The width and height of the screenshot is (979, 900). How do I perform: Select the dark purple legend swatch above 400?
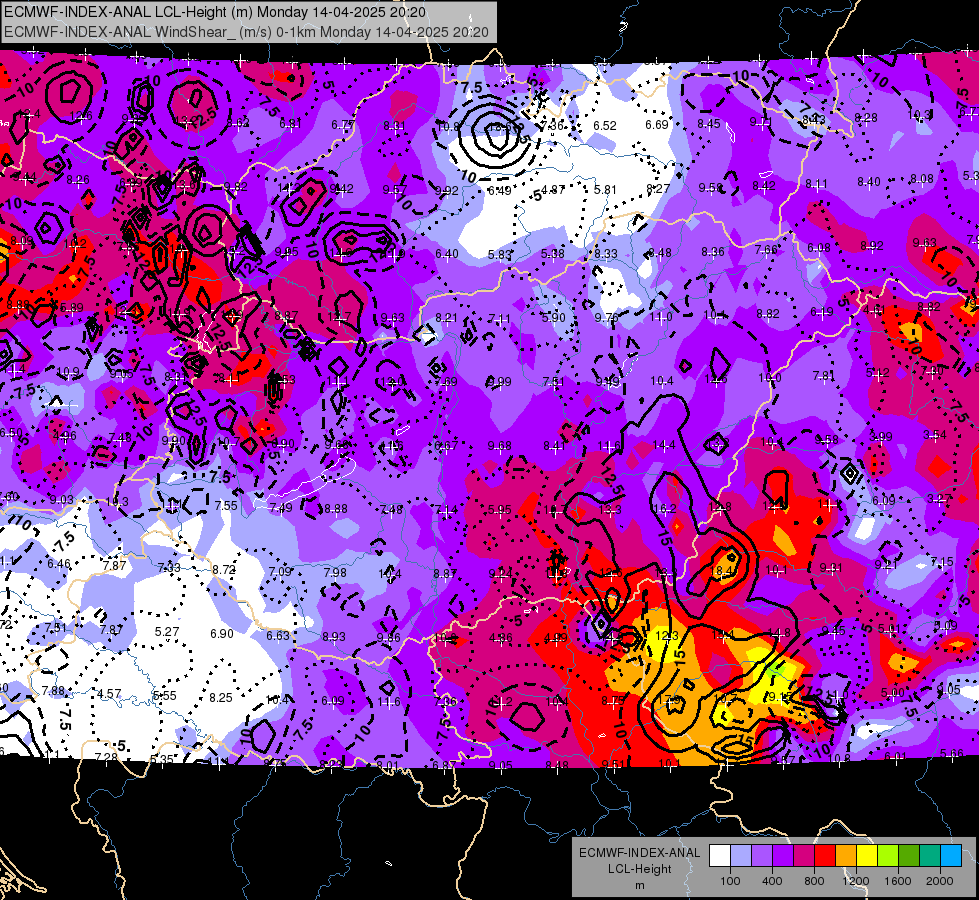(783, 856)
